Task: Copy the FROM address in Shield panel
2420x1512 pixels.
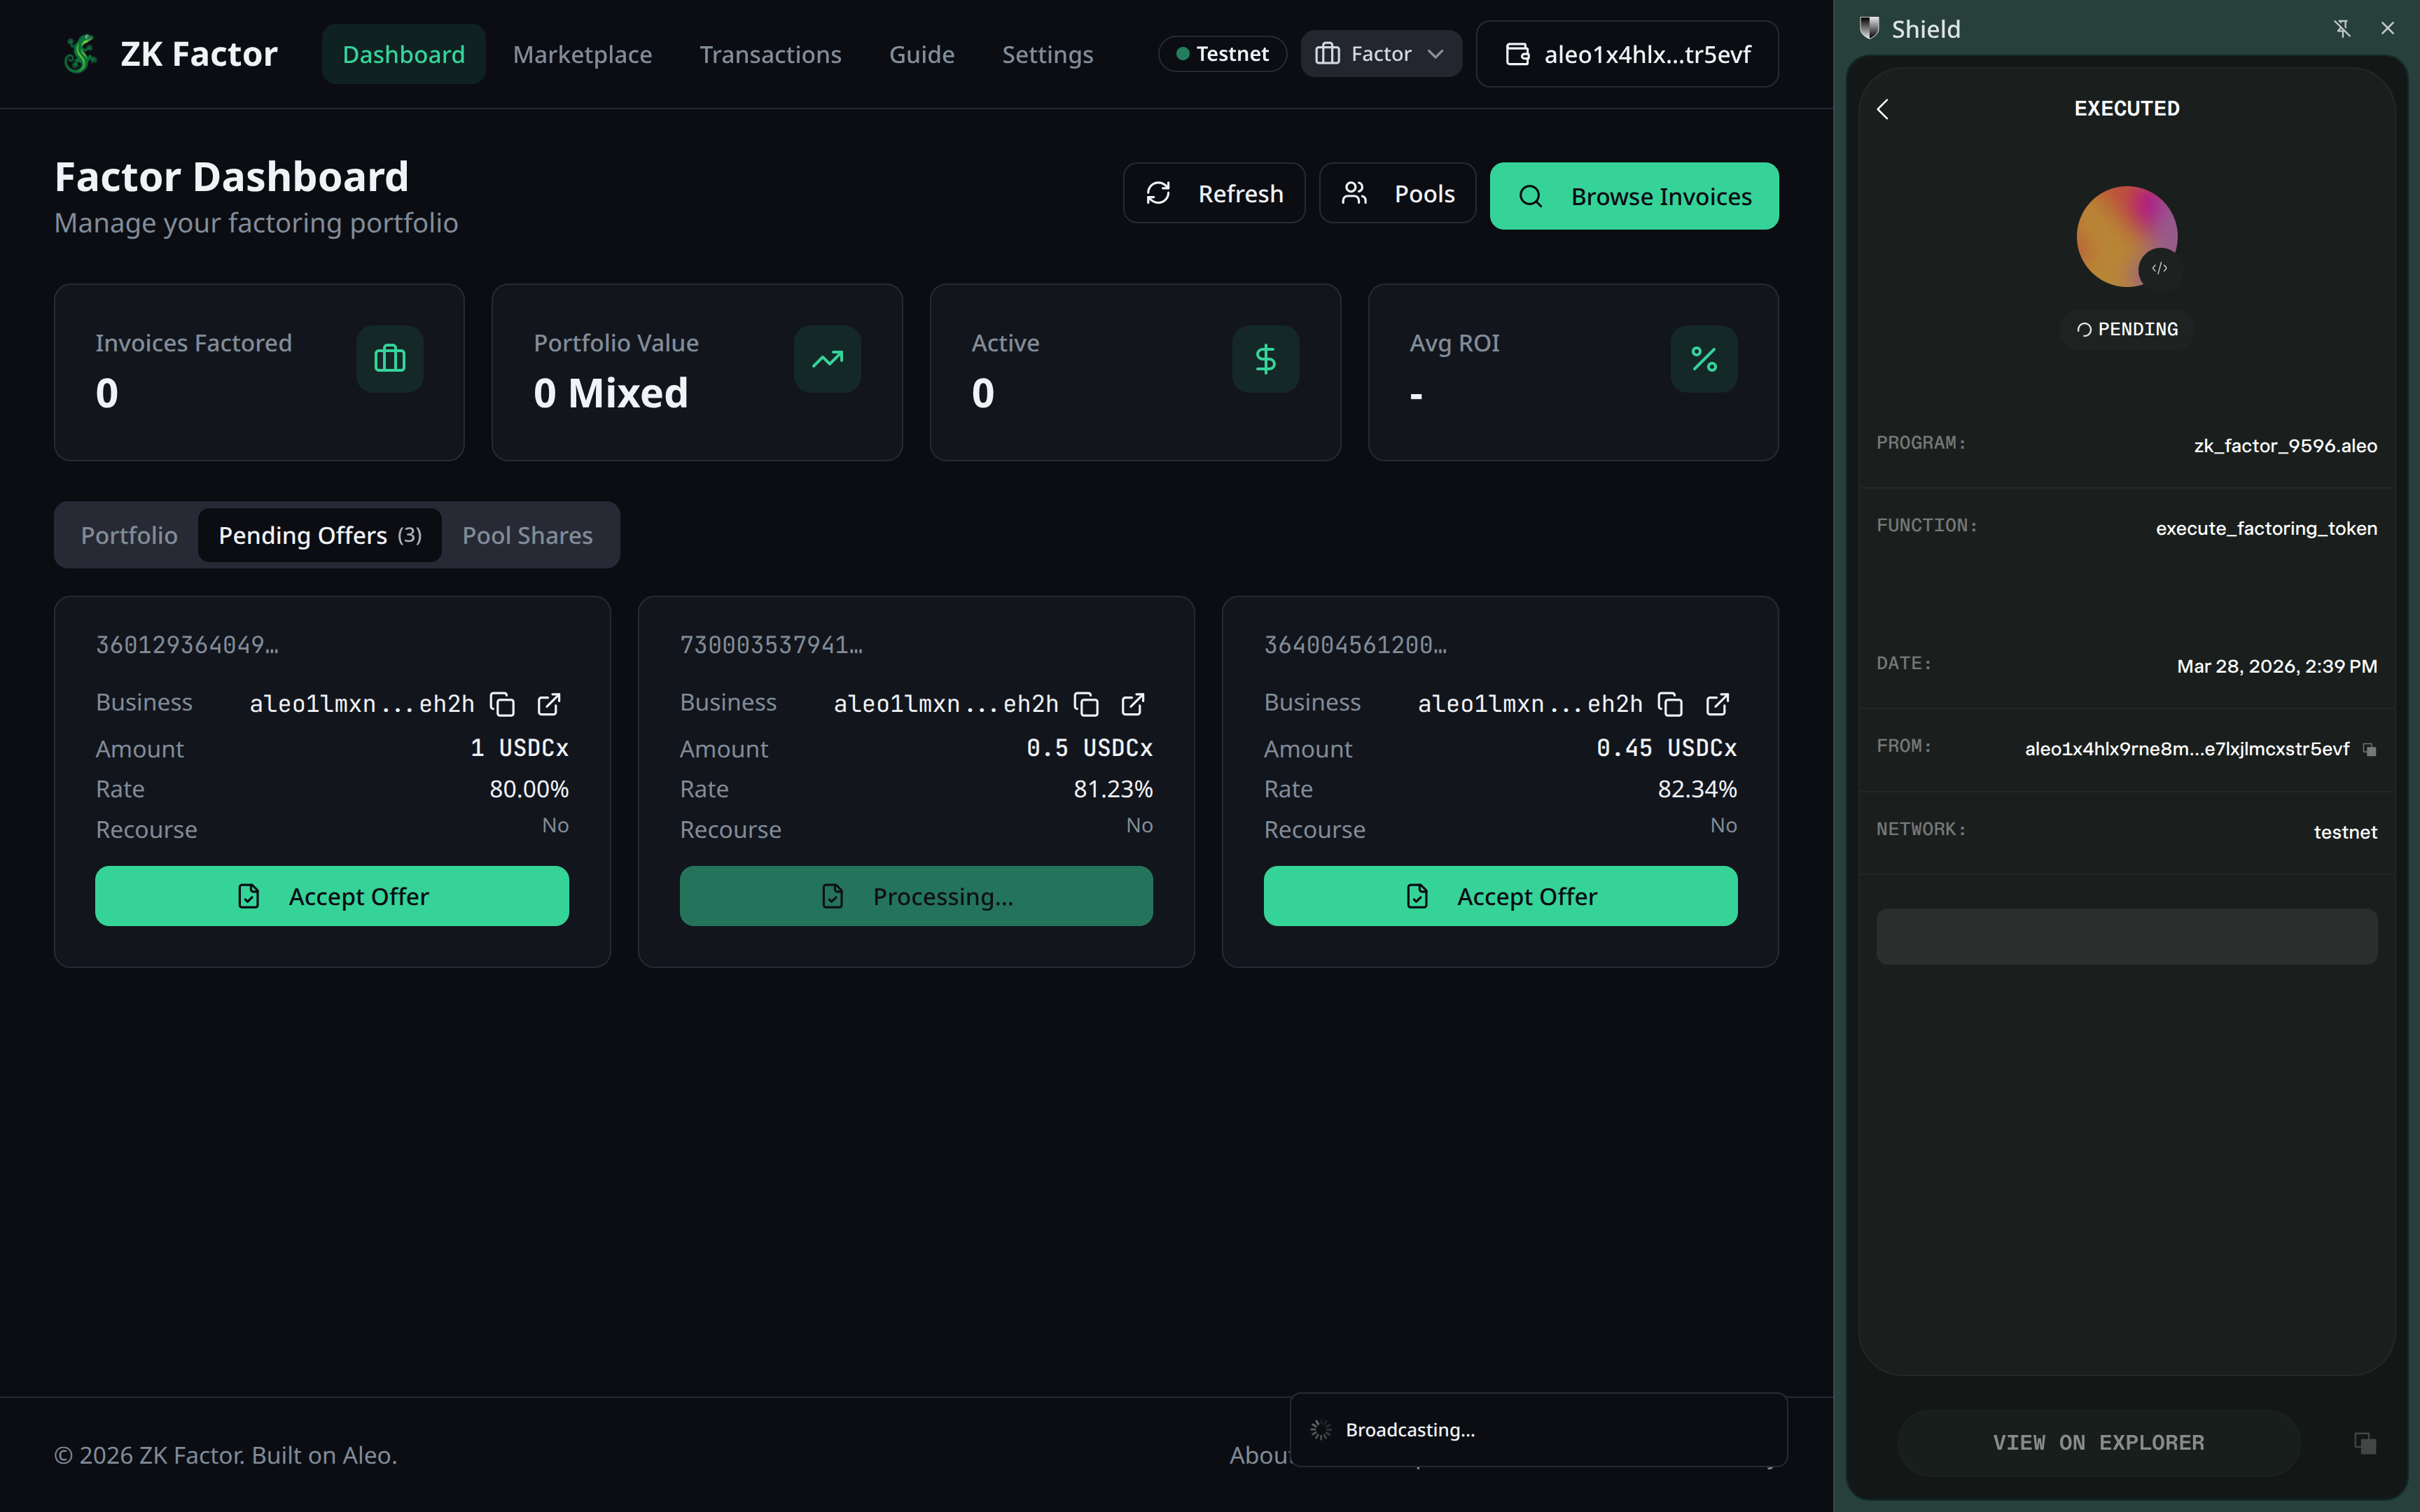Action: (2369, 749)
